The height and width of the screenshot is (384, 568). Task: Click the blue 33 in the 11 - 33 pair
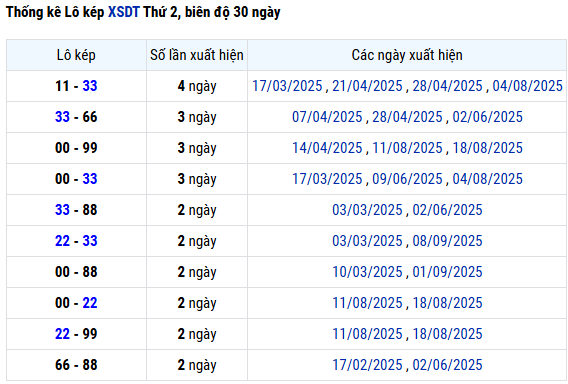tap(90, 86)
